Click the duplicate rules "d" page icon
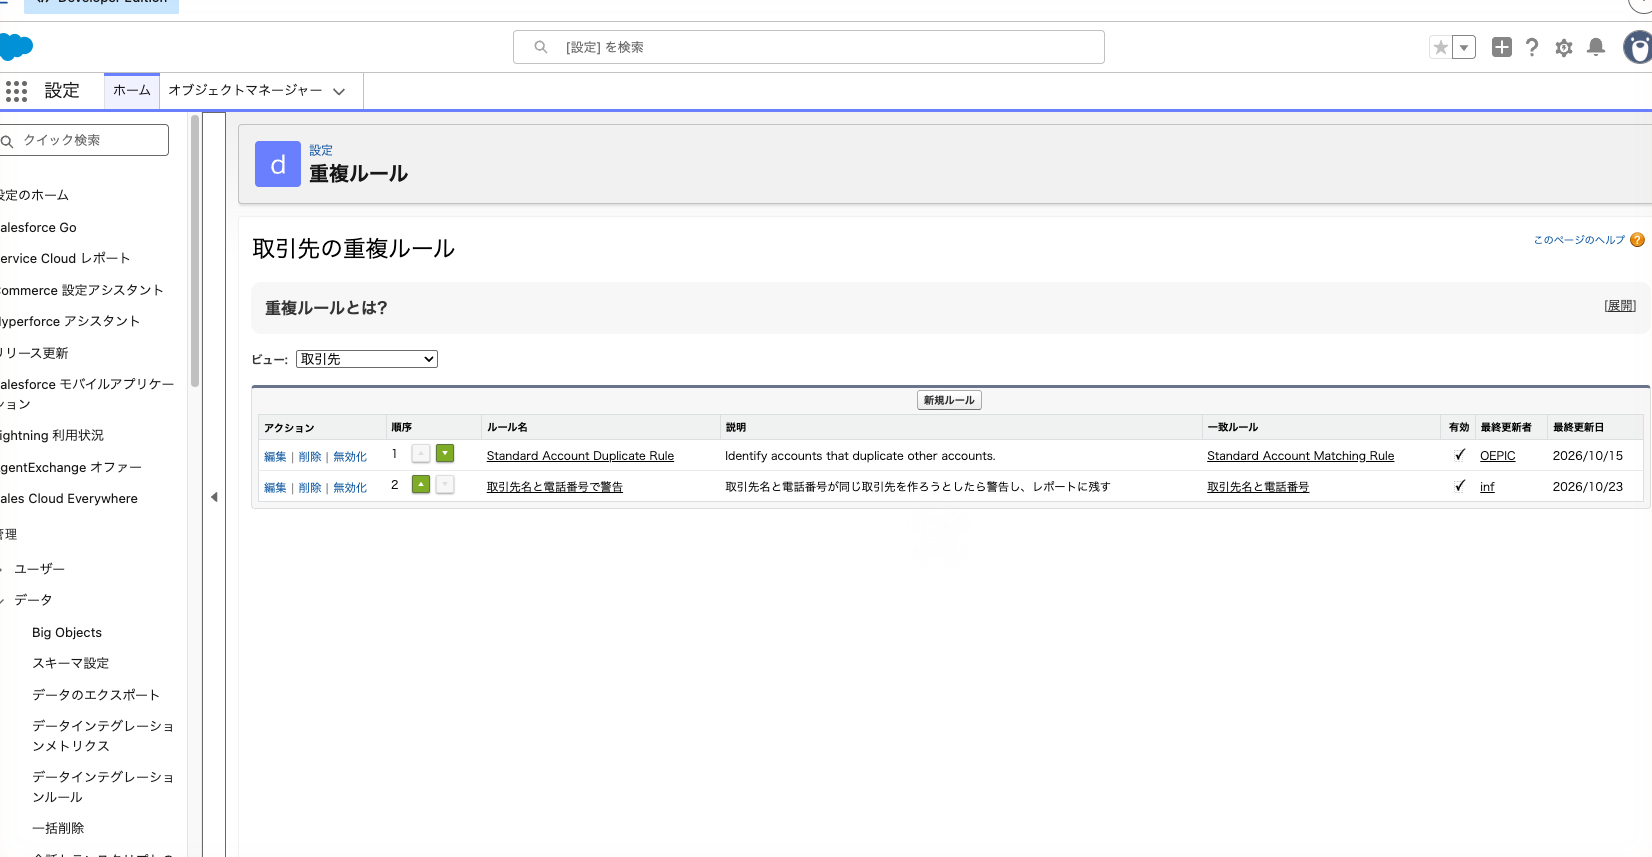Screen dimensions: 1652x857 tap(278, 164)
